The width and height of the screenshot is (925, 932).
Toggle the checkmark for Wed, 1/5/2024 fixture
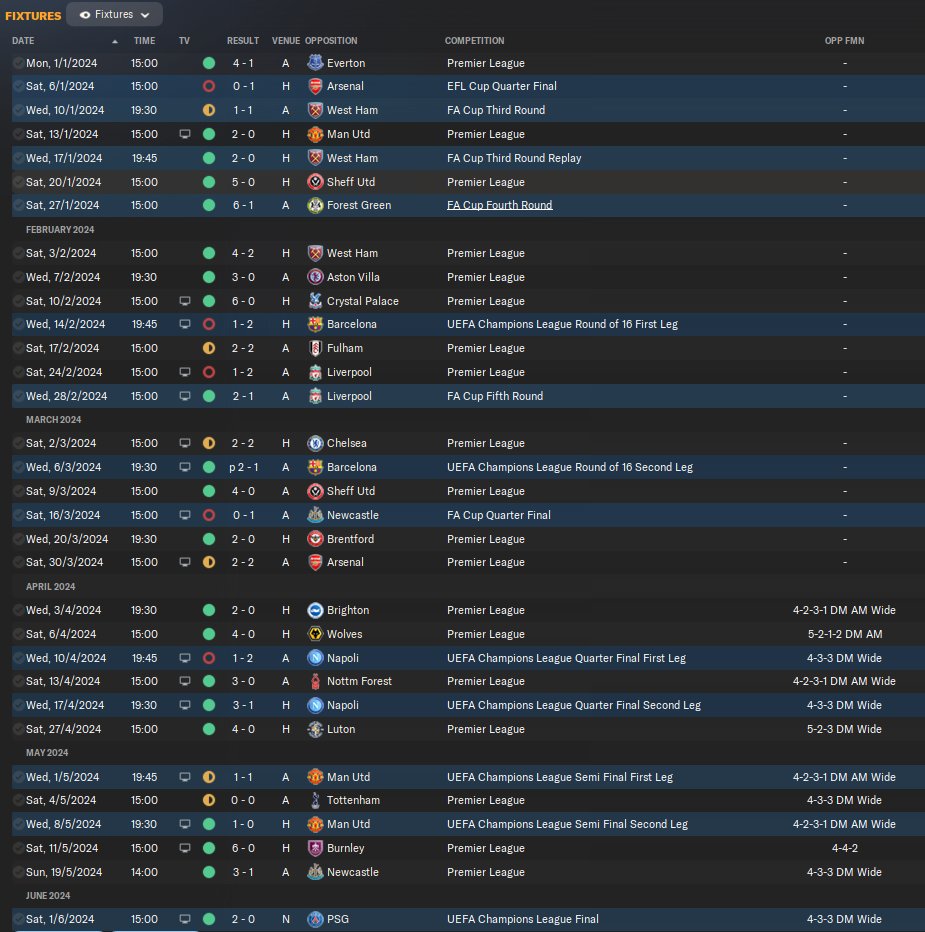[x=18, y=777]
